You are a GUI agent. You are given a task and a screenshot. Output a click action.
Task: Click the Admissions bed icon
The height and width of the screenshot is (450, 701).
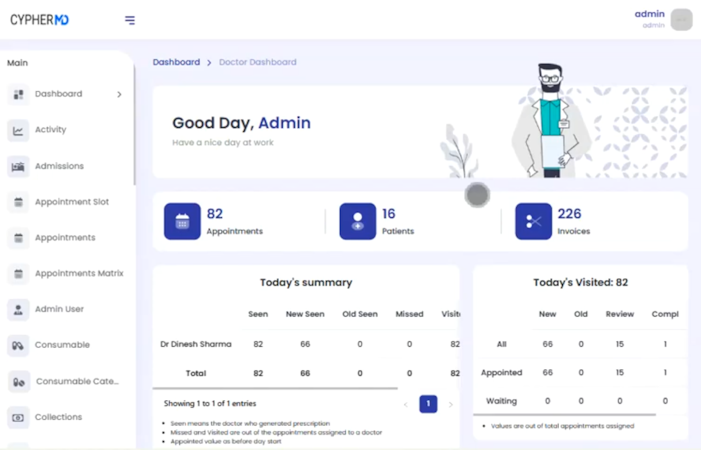tap(18, 166)
